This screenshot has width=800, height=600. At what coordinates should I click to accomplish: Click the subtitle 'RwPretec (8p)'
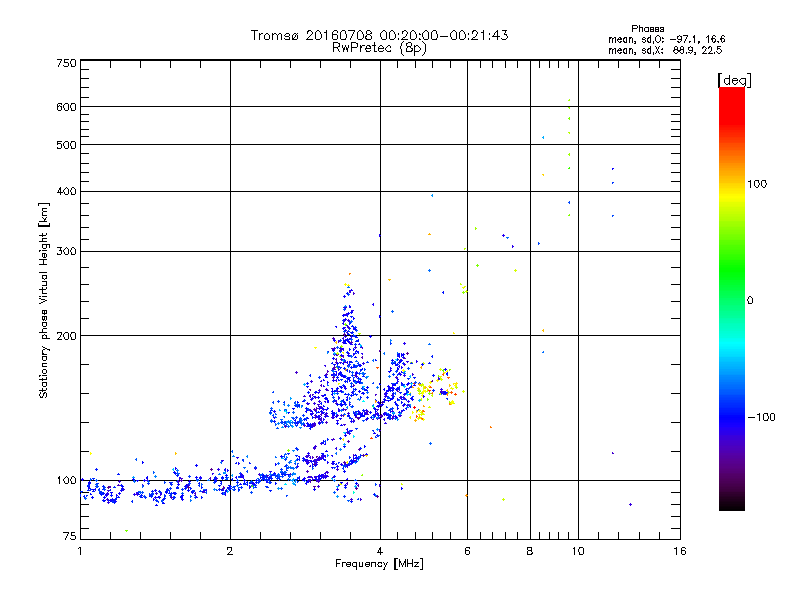click(379, 48)
